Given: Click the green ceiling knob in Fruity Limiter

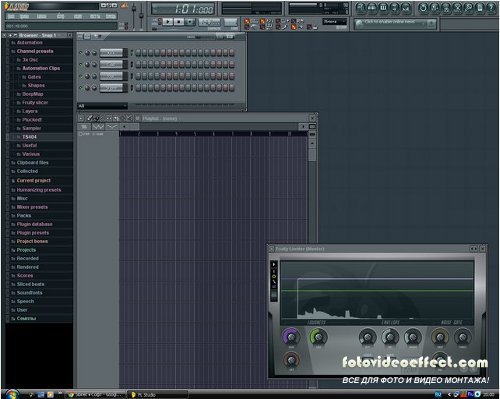Looking at the screenshot, I should point(318,337).
